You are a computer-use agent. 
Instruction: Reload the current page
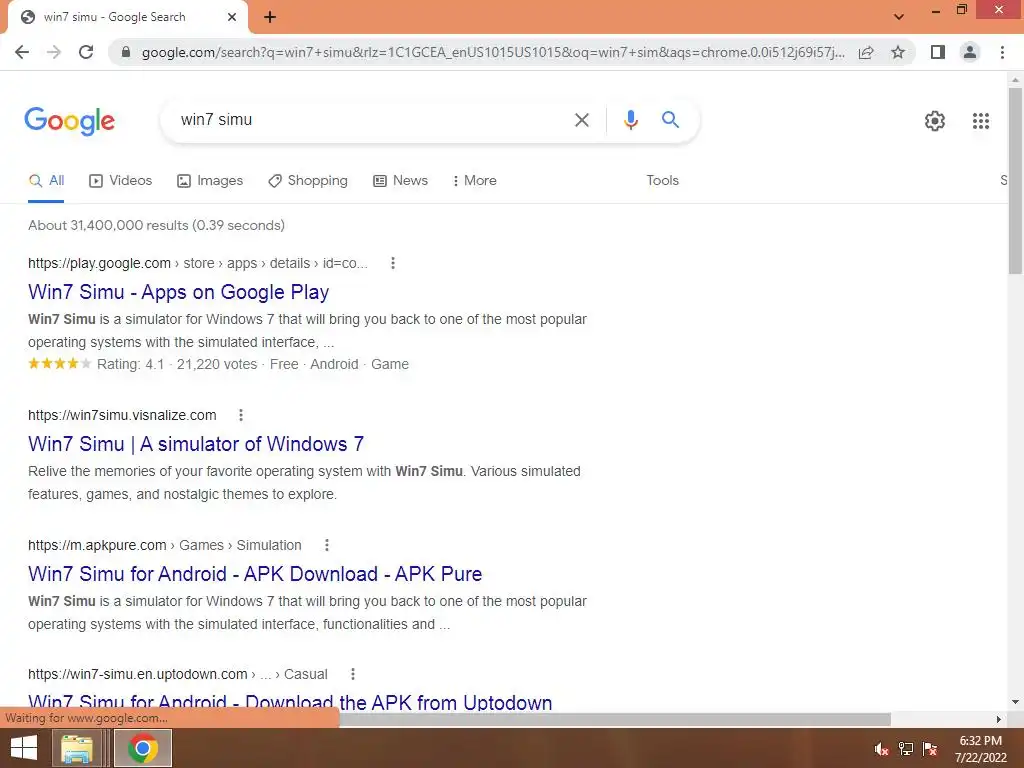coord(86,52)
